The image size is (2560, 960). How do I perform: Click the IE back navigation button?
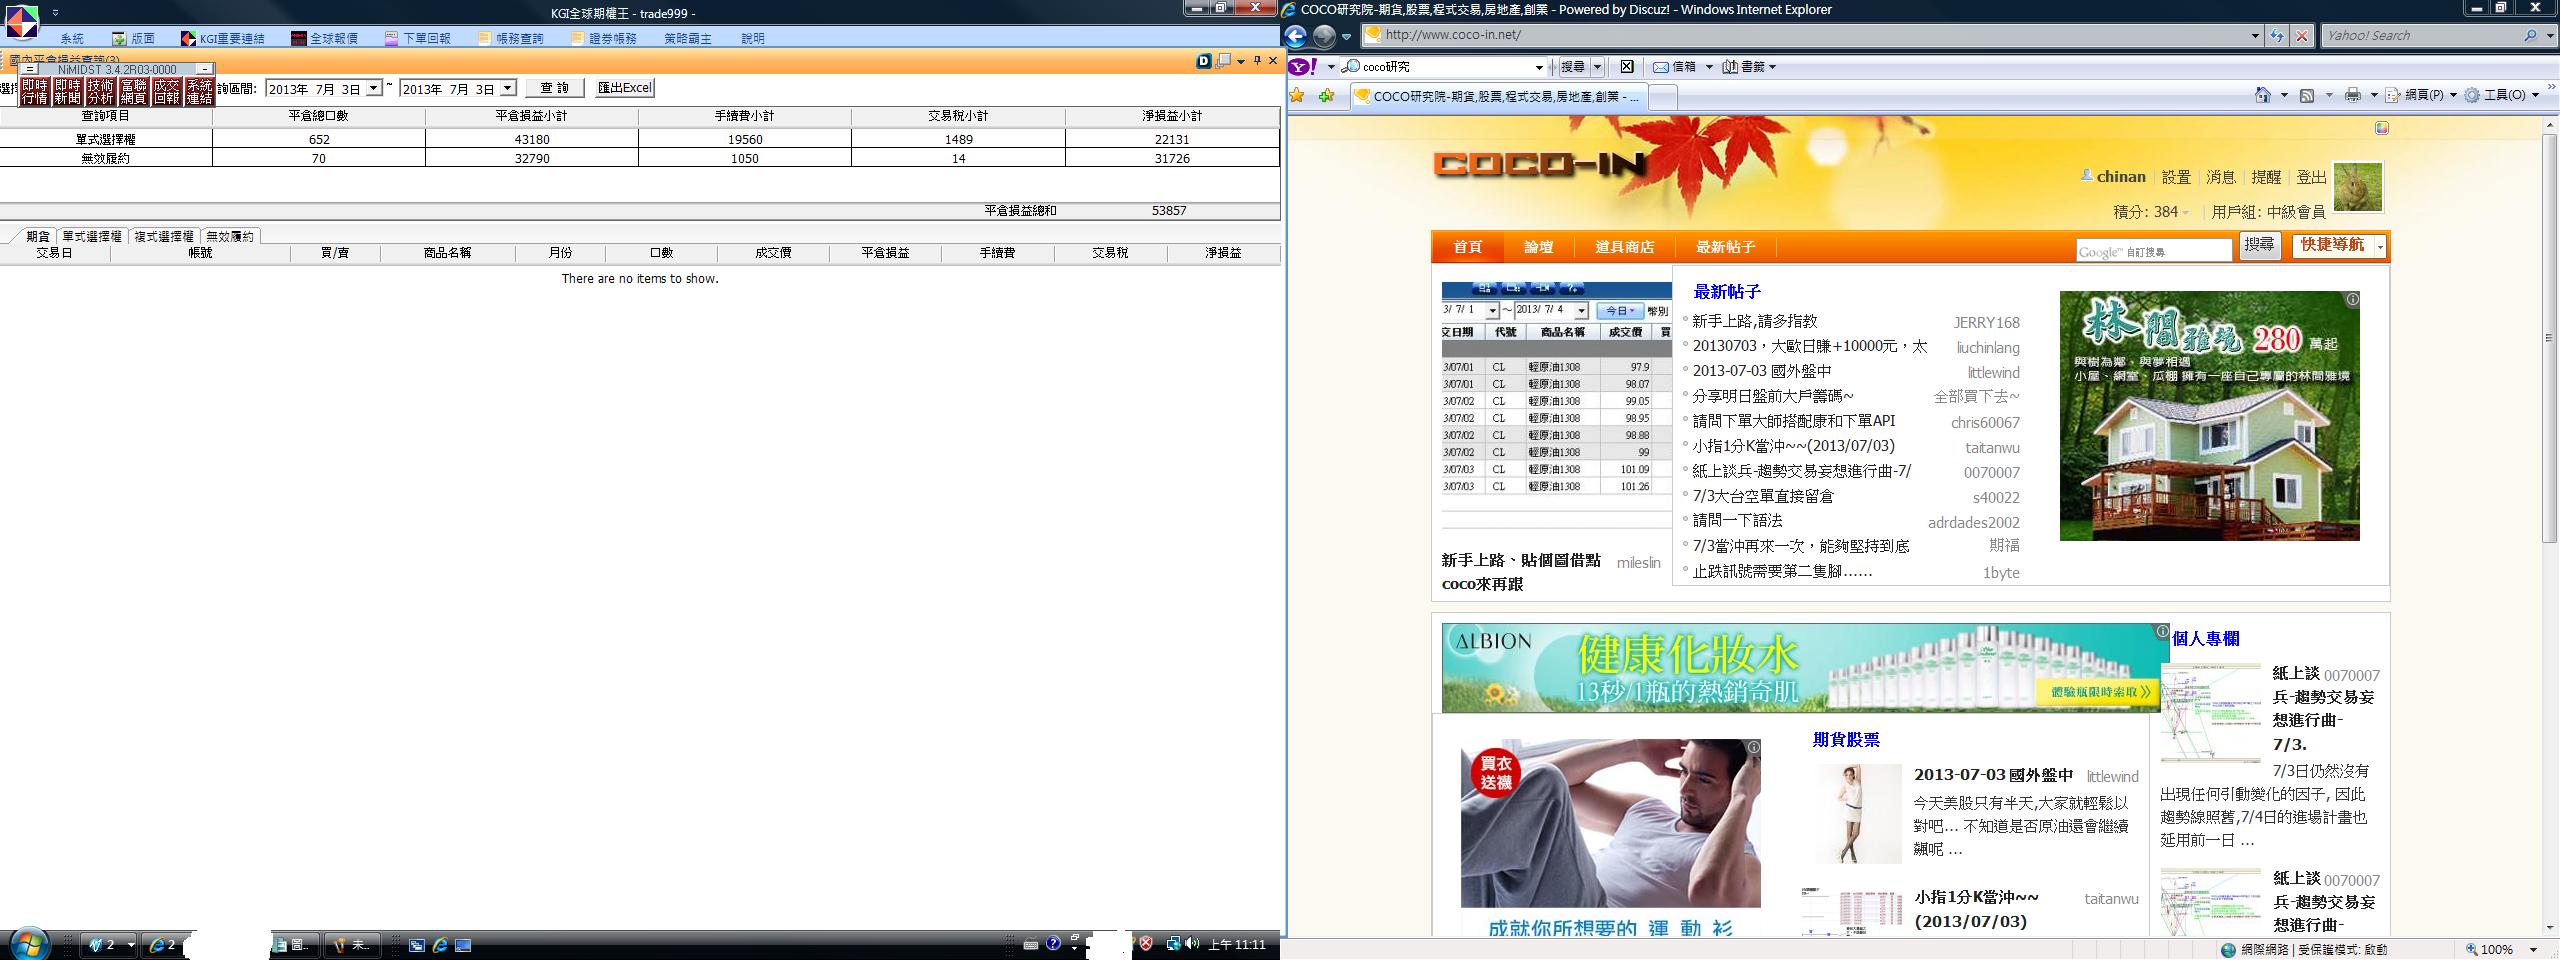[x=1296, y=36]
